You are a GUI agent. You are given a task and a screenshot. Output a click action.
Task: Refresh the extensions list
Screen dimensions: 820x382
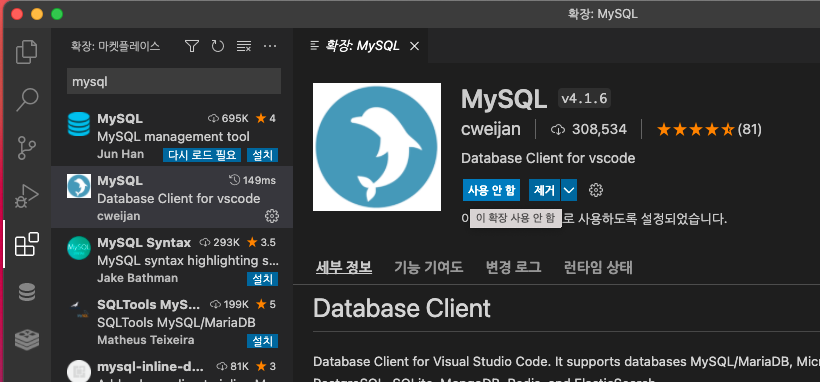(x=218, y=47)
